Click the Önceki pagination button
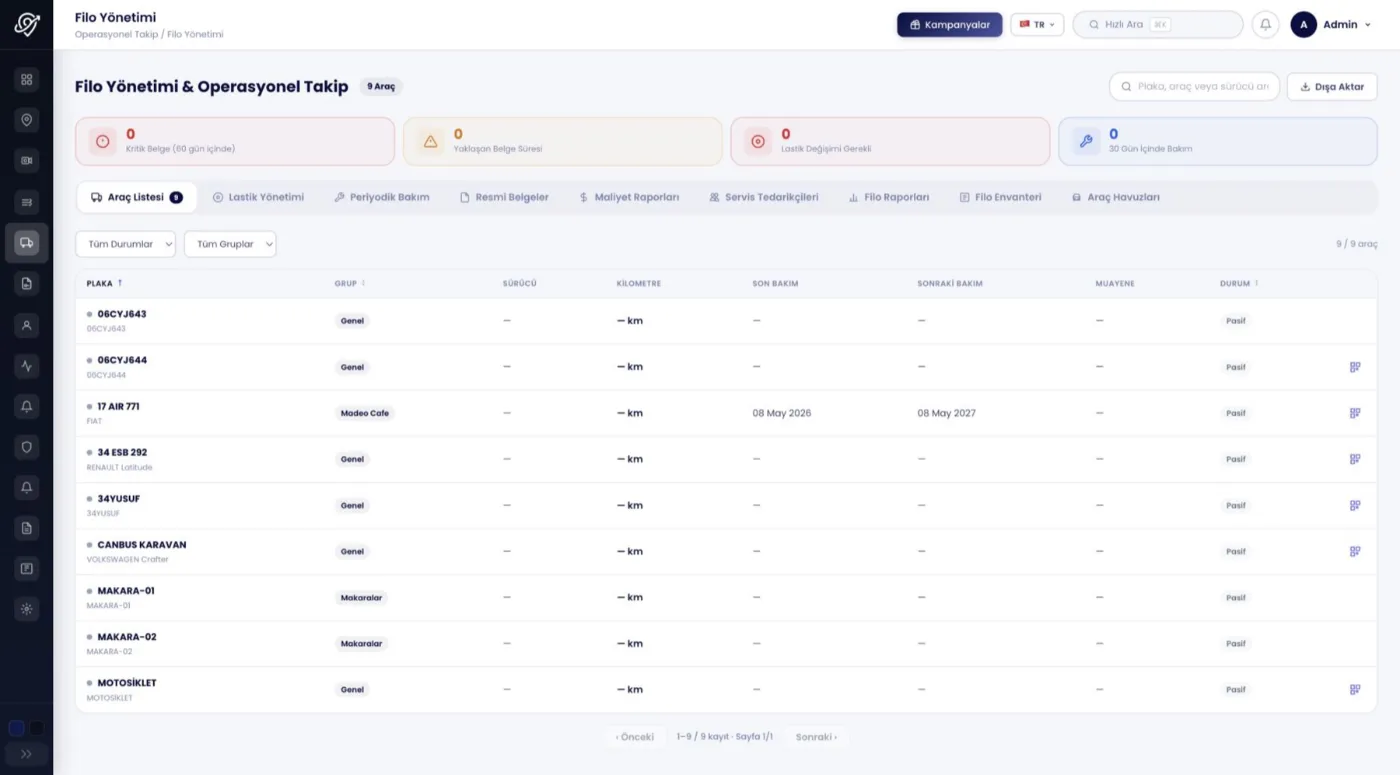 coord(635,737)
